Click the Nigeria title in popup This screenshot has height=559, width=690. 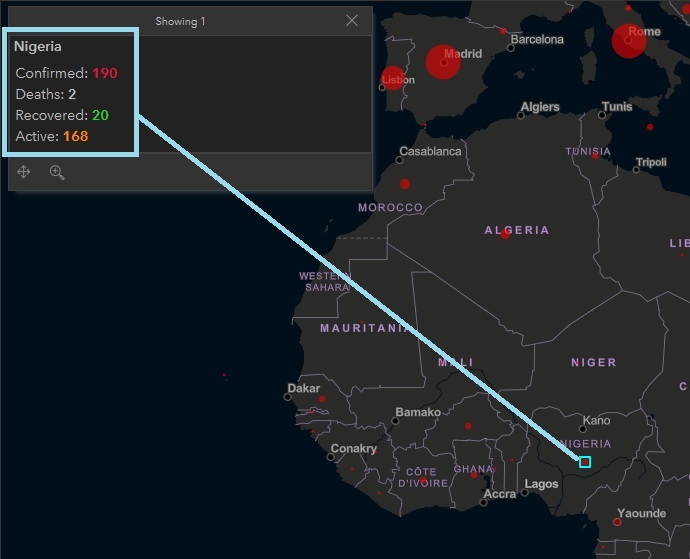(x=38, y=47)
